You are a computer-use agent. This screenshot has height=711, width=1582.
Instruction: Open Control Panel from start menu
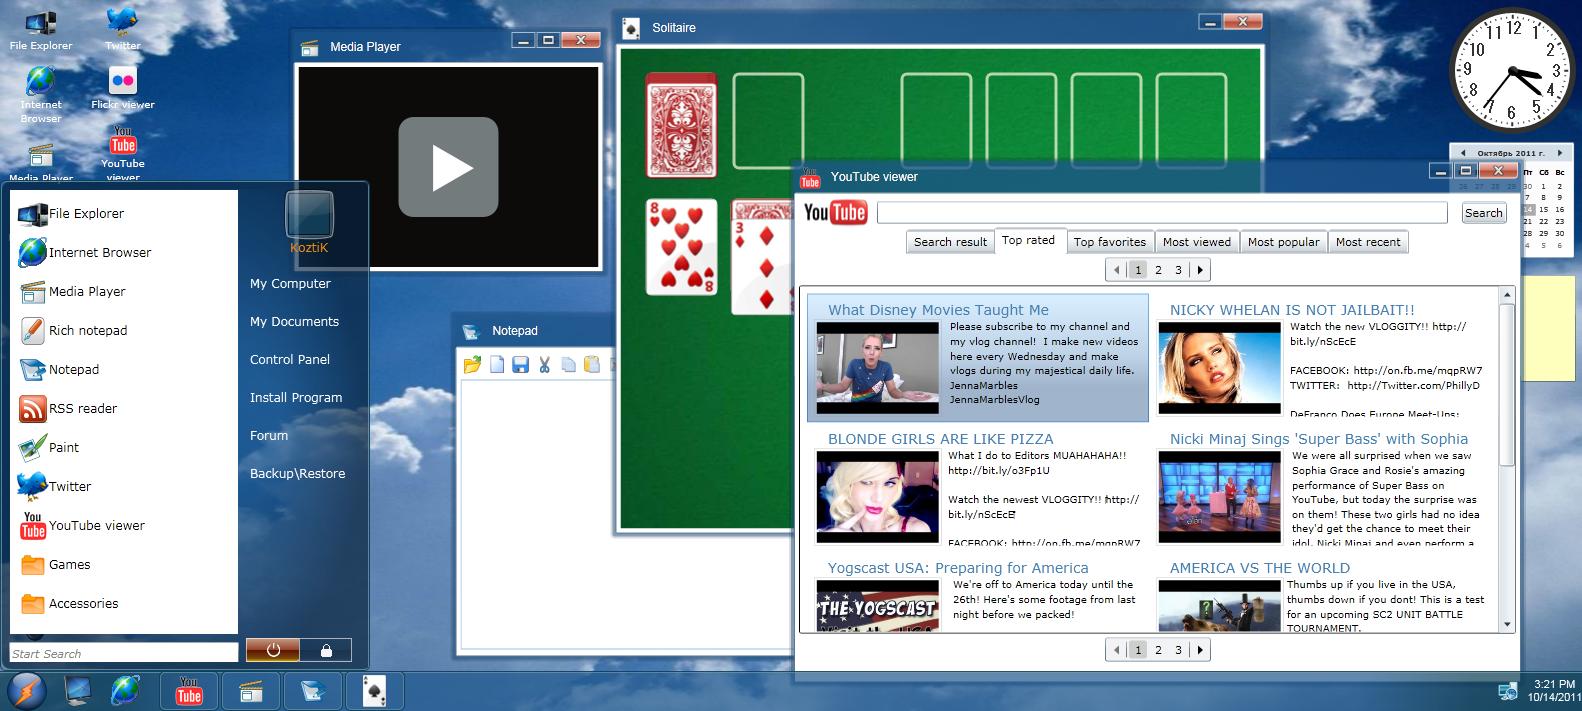coord(290,359)
